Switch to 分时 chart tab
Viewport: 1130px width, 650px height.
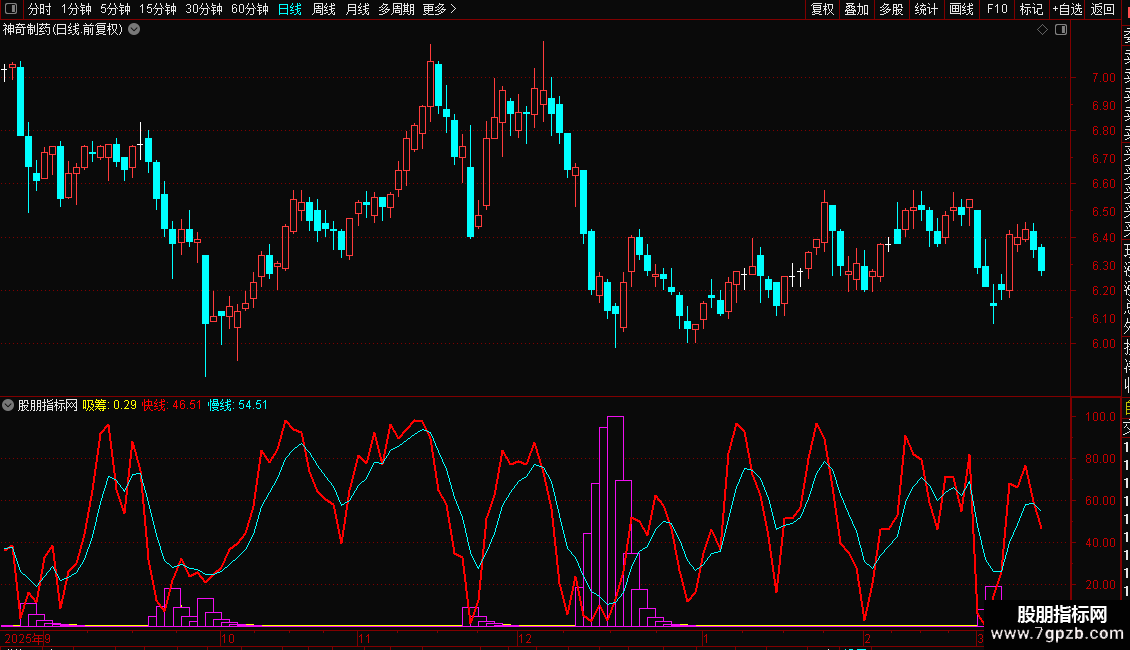click(x=40, y=9)
